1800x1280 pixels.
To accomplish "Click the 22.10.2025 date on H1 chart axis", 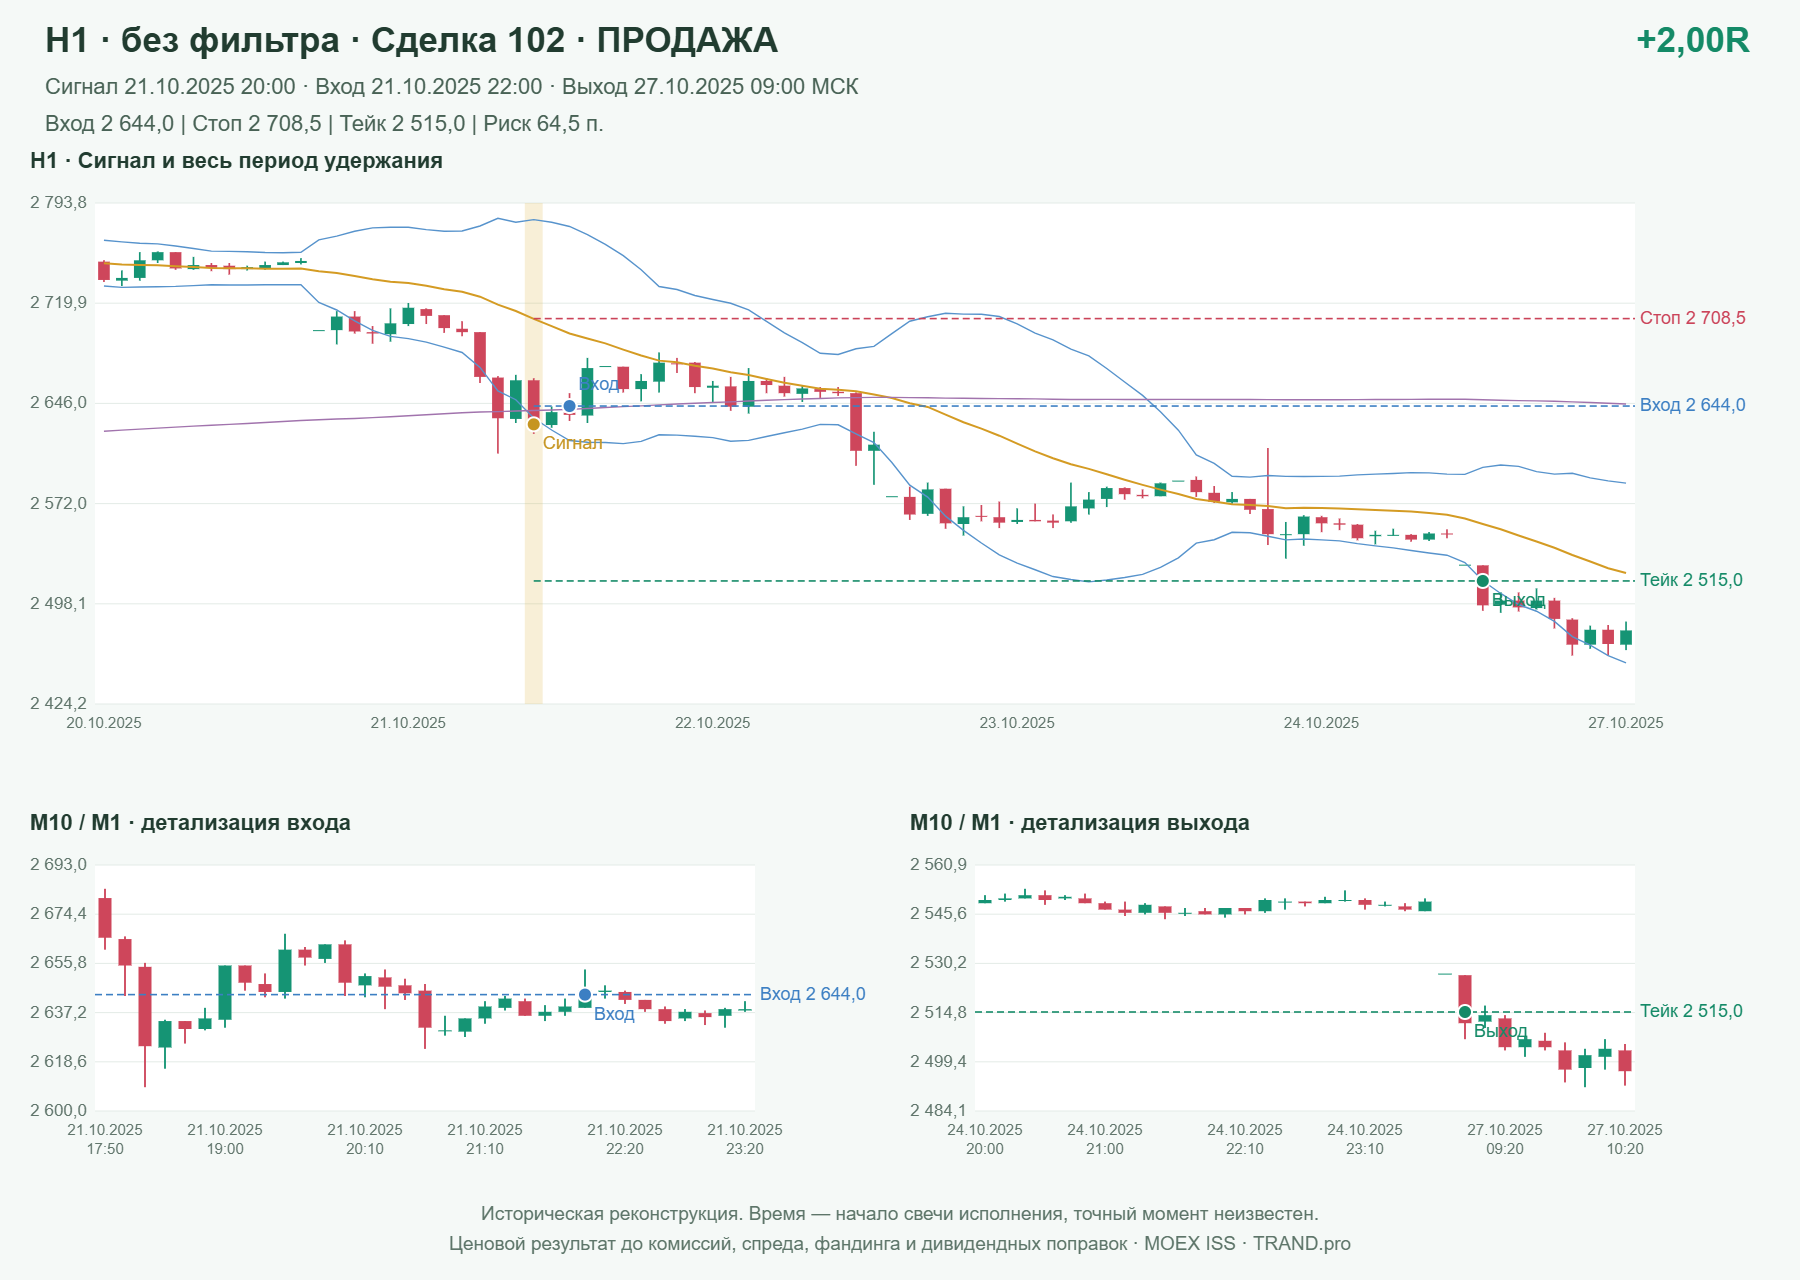I will (x=712, y=723).
